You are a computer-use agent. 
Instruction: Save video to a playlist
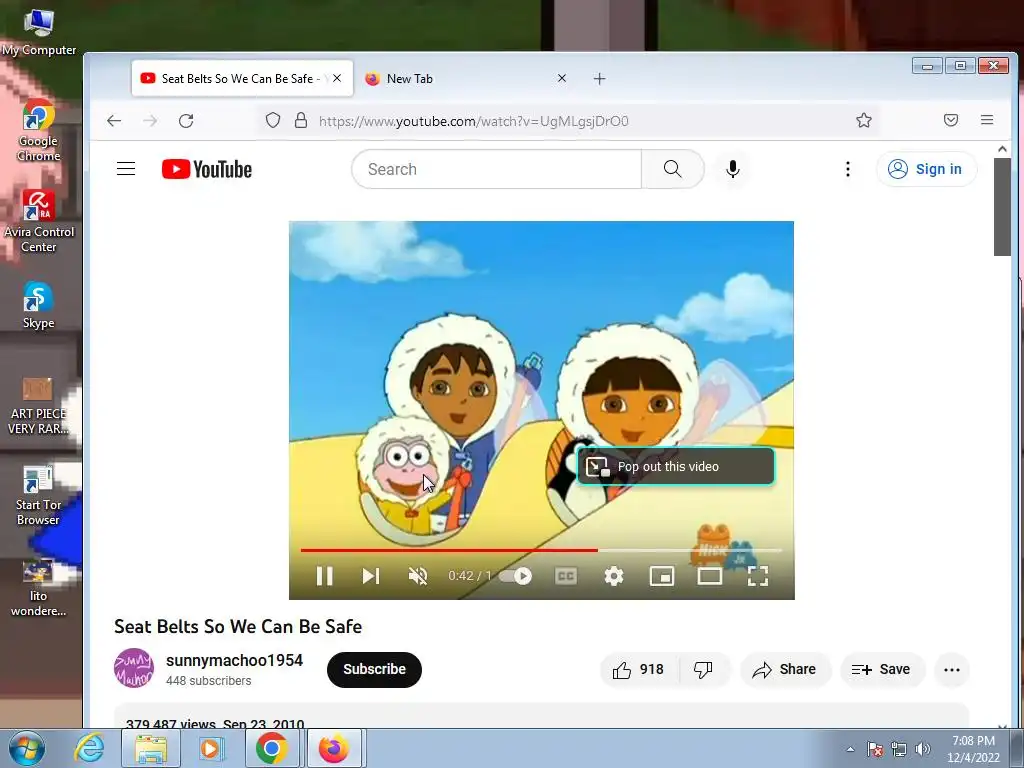pyautogui.click(x=882, y=669)
